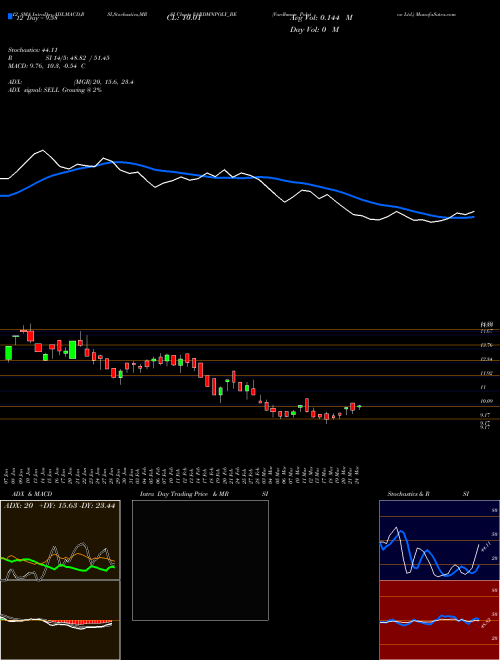
Task: Click the 'MACD: 9.76, 10.3, -0.54' readout
Action: tap(44, 65)
